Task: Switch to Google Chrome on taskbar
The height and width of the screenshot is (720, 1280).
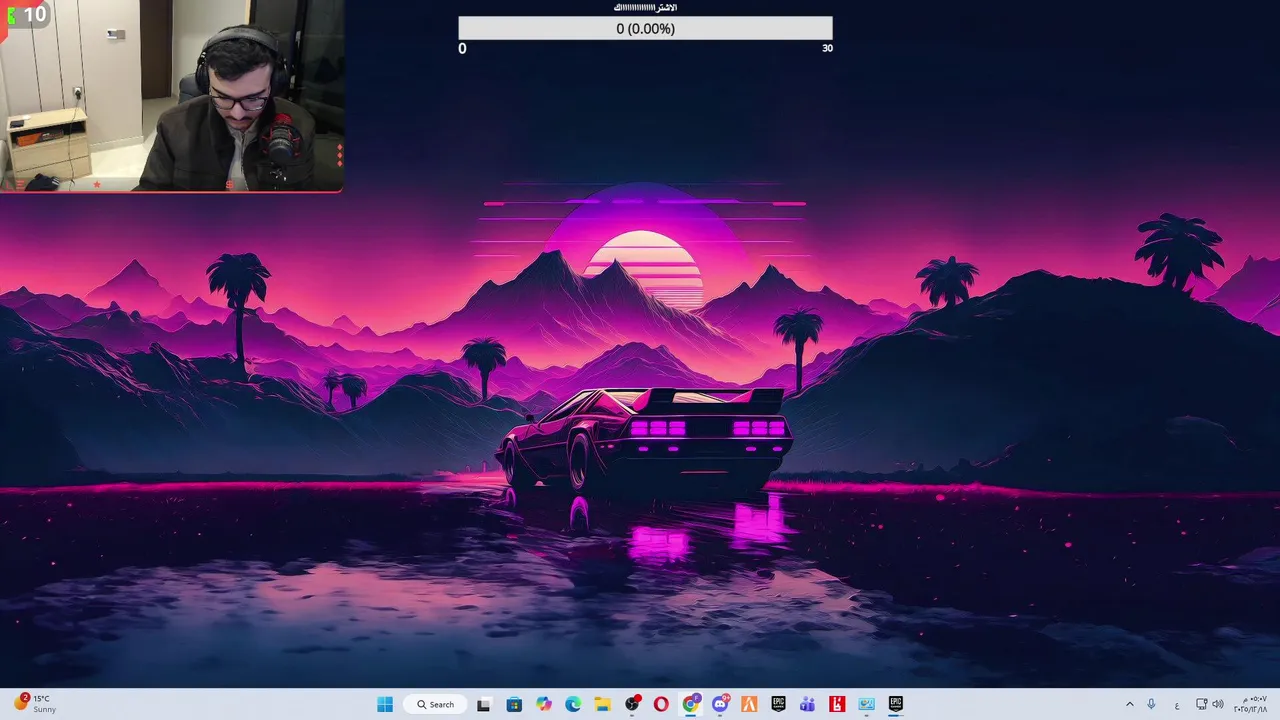Action: coord(690,704)
